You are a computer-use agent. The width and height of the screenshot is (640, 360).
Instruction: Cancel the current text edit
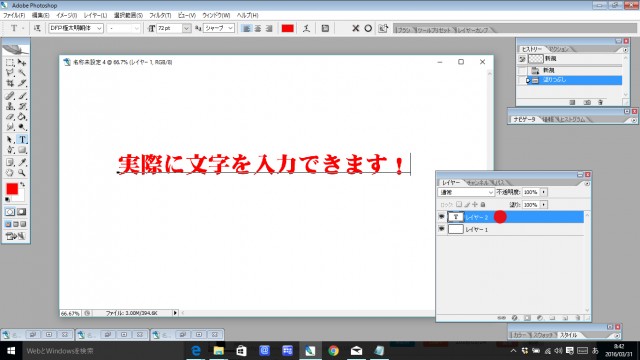pyautogui.click(x=356, y=28)
